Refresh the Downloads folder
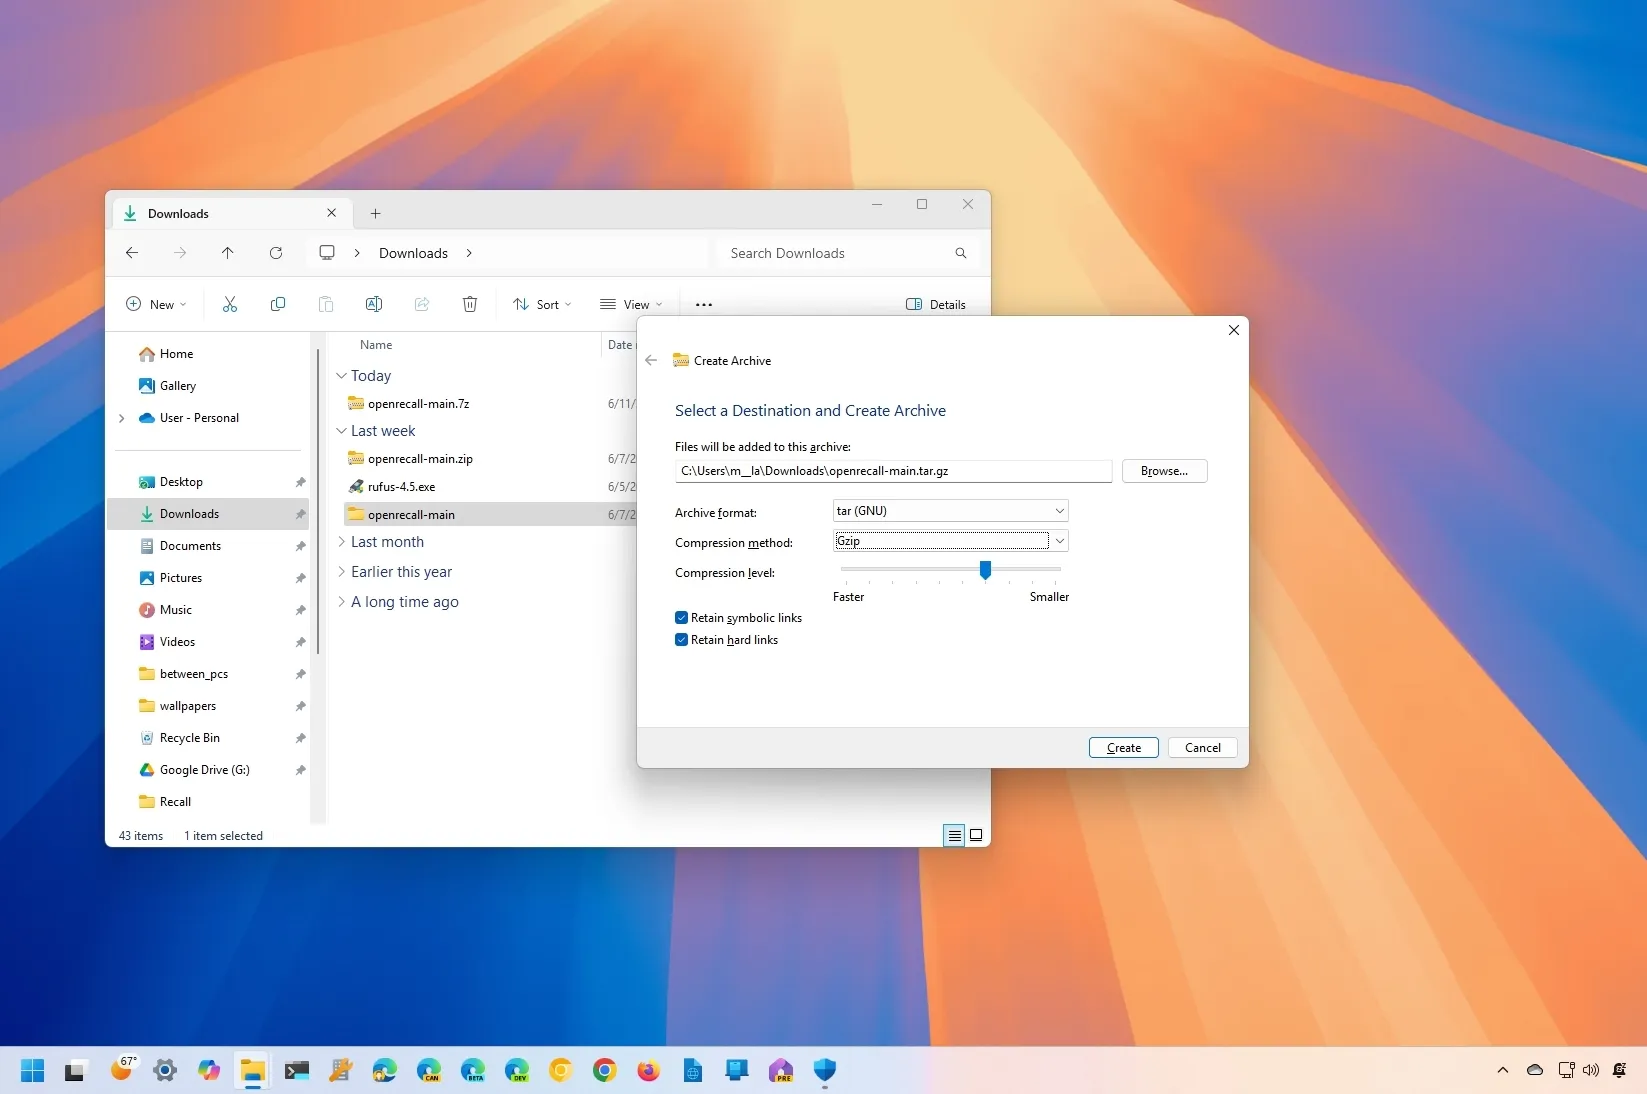This screenshot has height=1094, width=1647. (276, 253)
